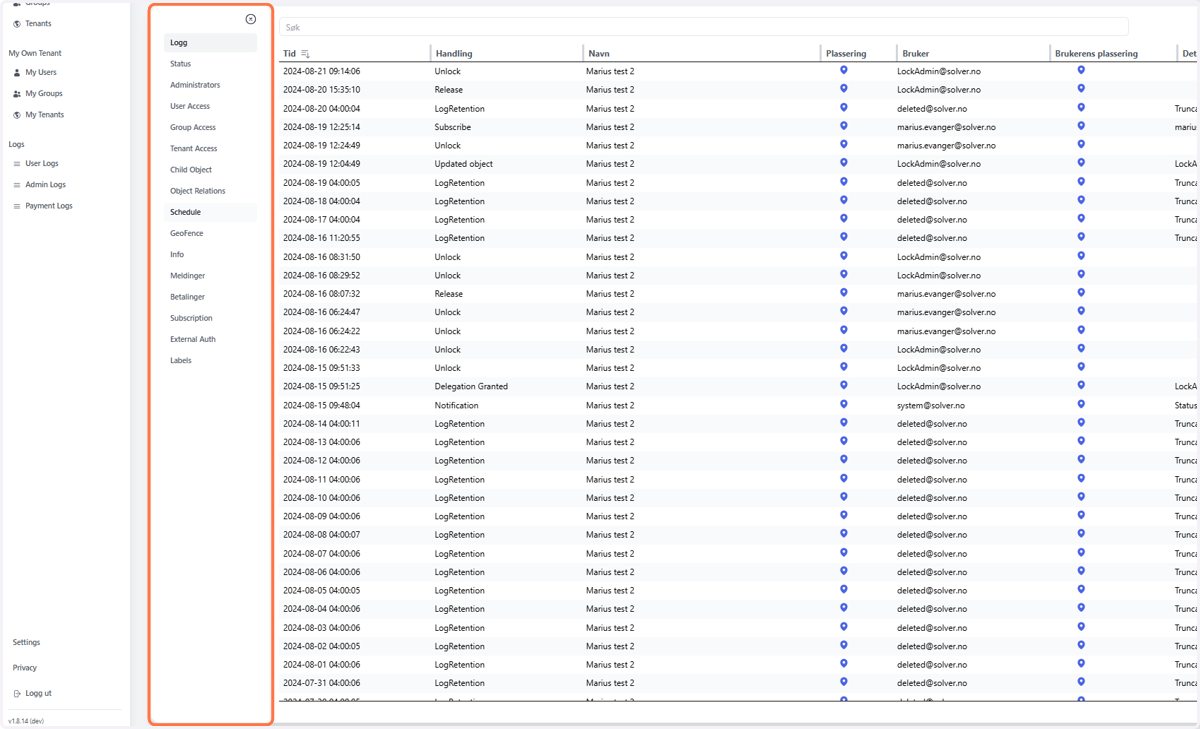Close the object side panel
The height and width of the screenshot is (729, 1200).
[x=251, y=19]
